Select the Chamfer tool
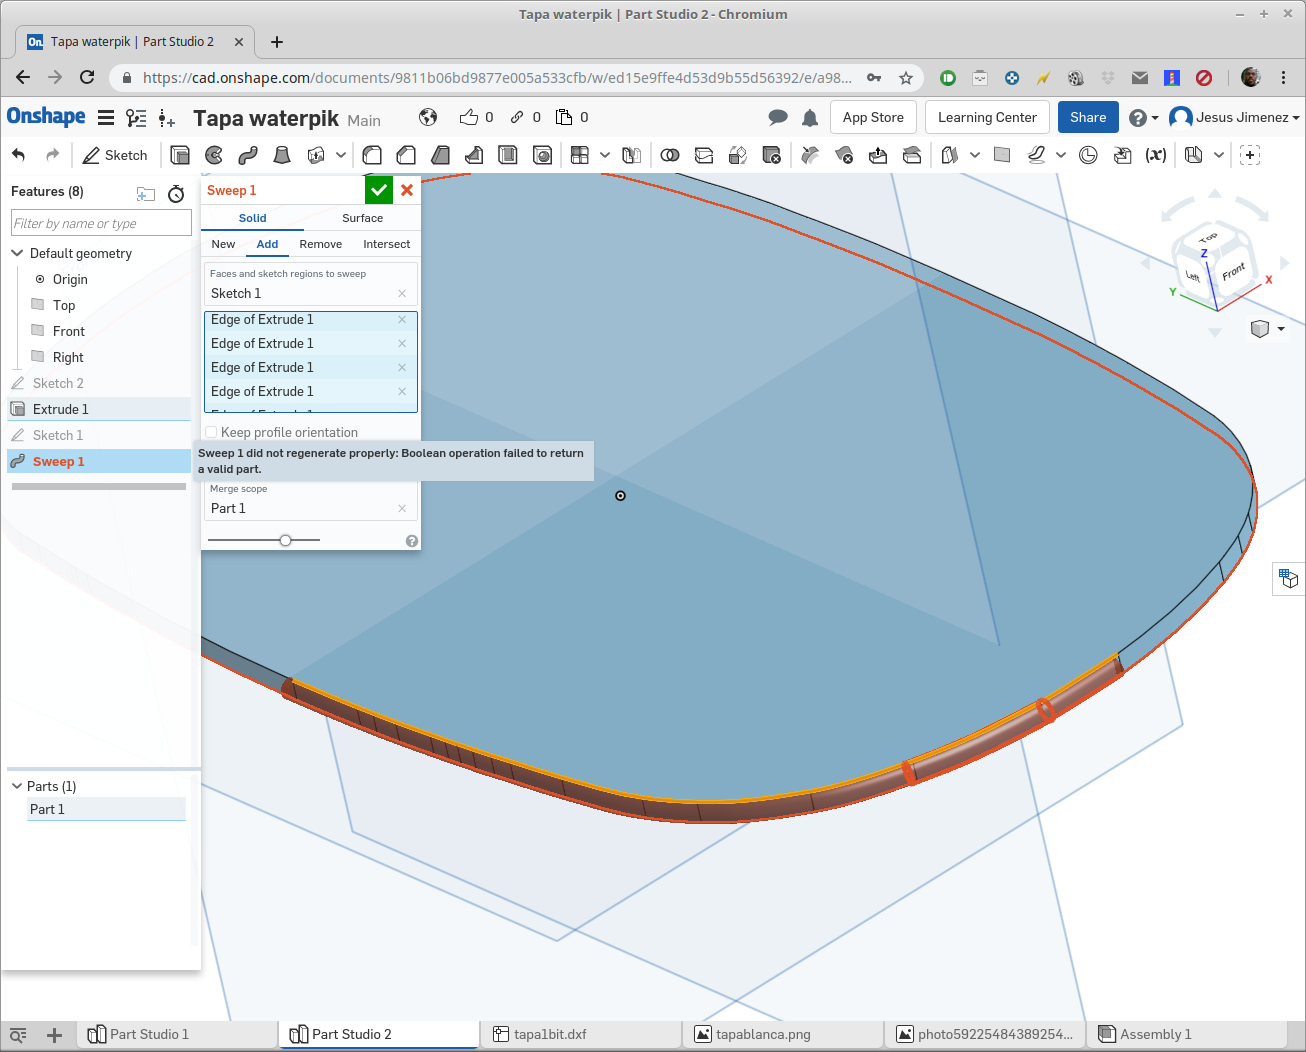The height and width of the screenshot is (1052, 1306). click(406, 155)
